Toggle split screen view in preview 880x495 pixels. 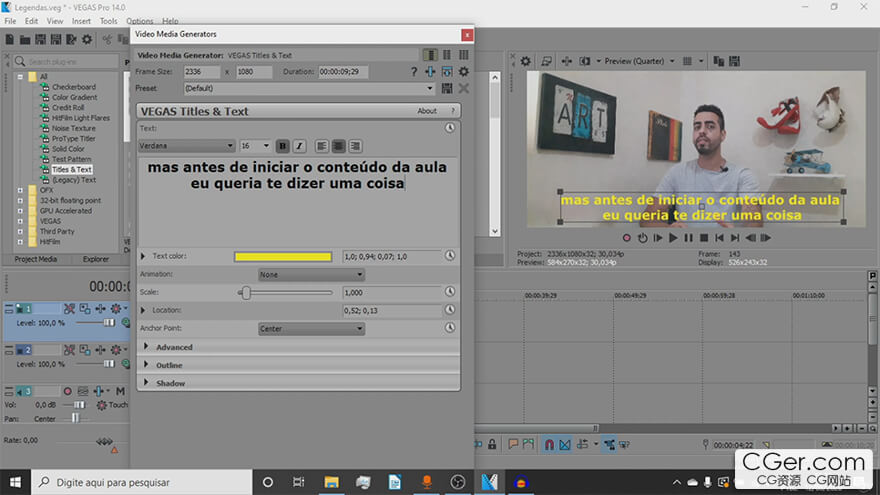585,61
